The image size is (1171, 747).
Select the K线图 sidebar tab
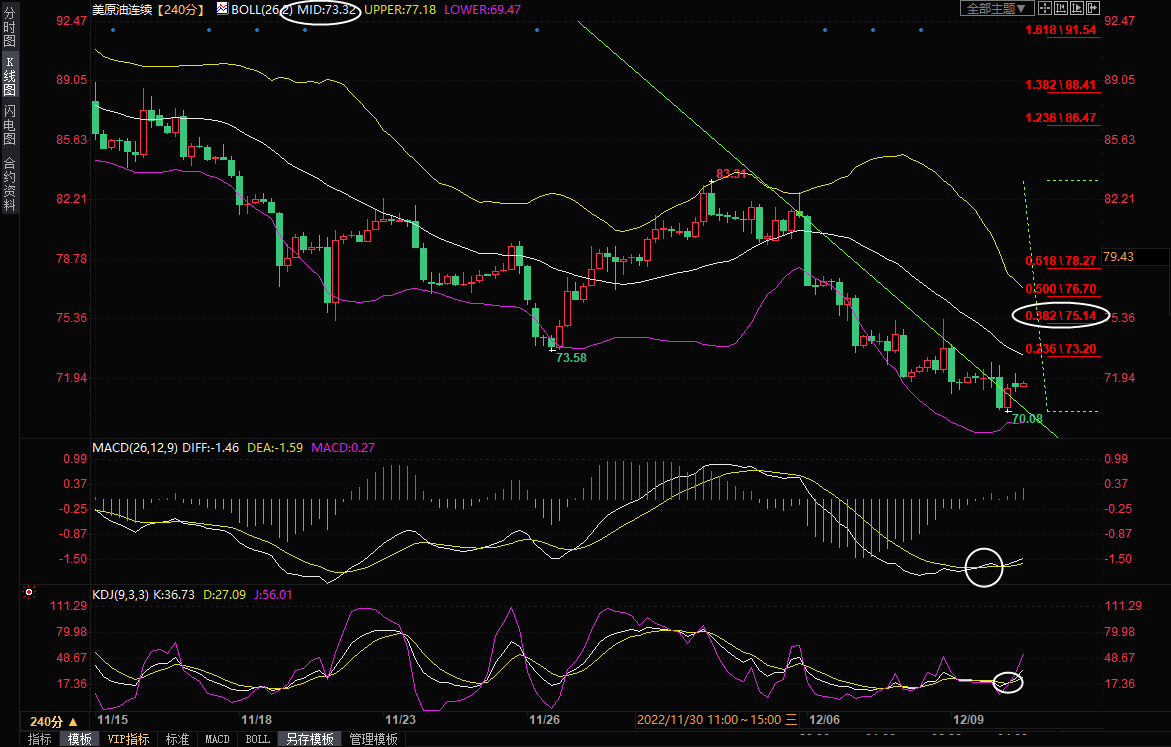pyautogui.click(x=9, y=76)
